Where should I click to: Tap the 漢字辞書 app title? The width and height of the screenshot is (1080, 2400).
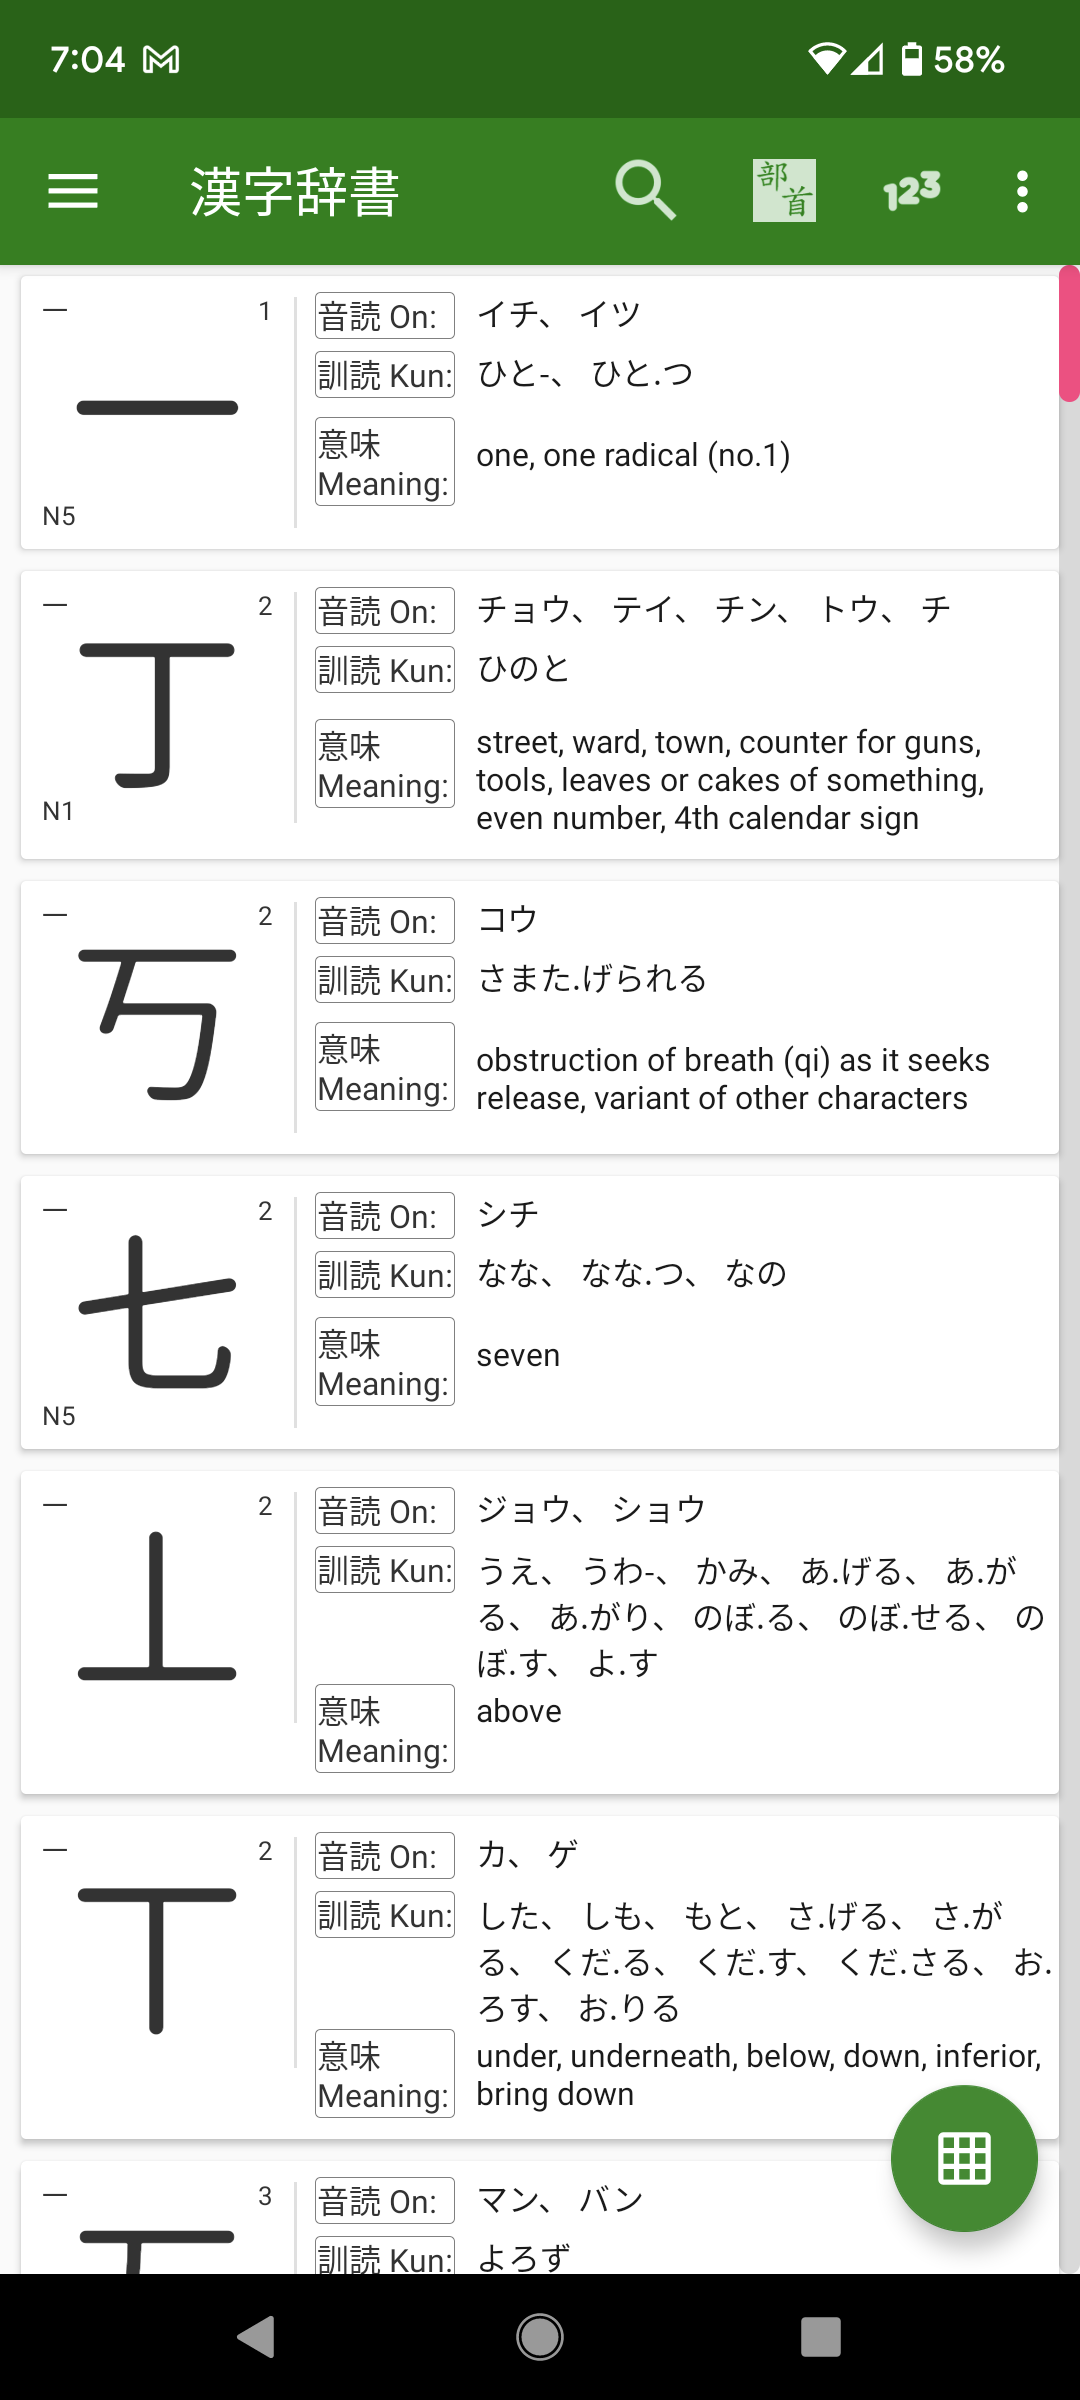295,192
